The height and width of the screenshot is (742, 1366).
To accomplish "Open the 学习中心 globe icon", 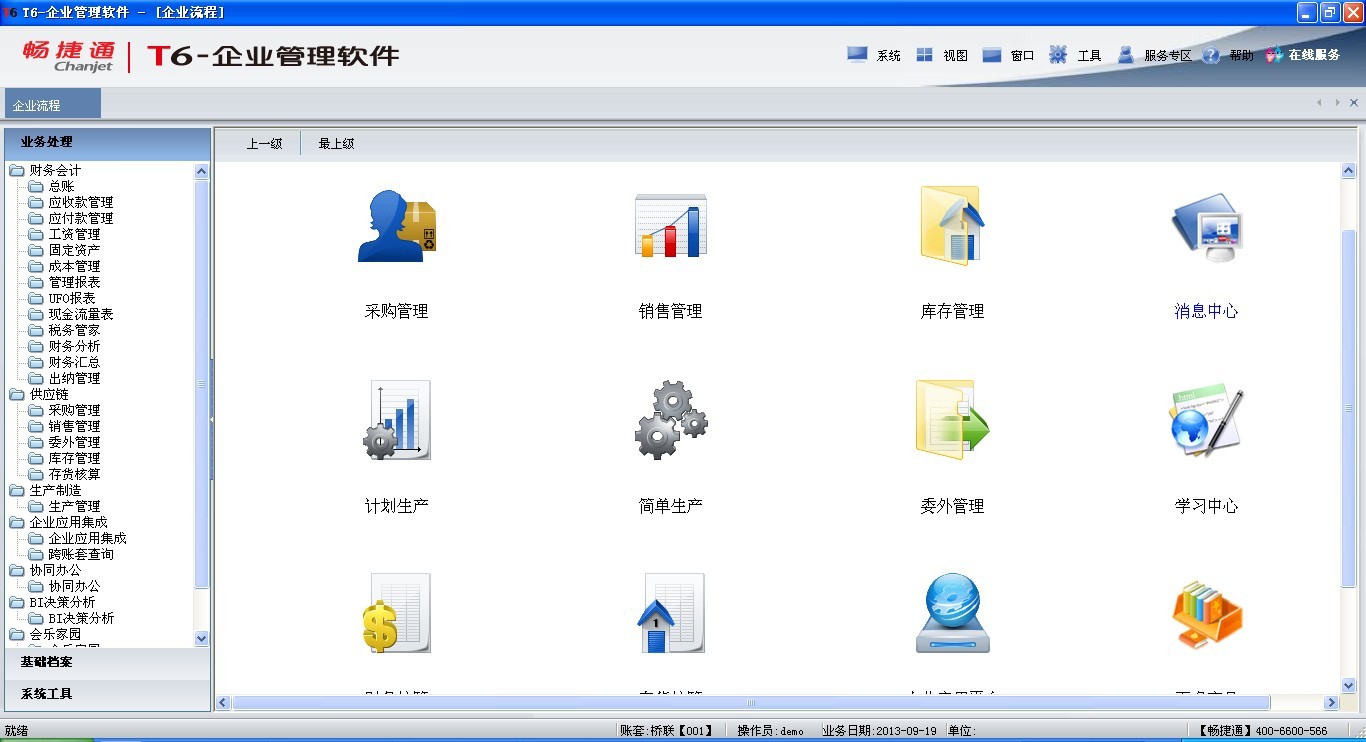I will pyautogui.click(x=1206, y=422).
